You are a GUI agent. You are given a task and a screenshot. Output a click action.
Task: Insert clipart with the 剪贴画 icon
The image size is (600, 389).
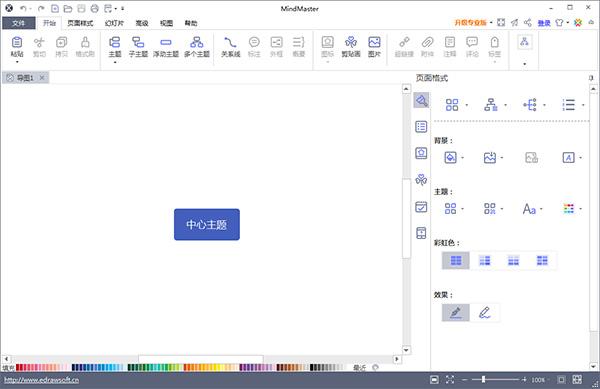click(x=351, y=47)
